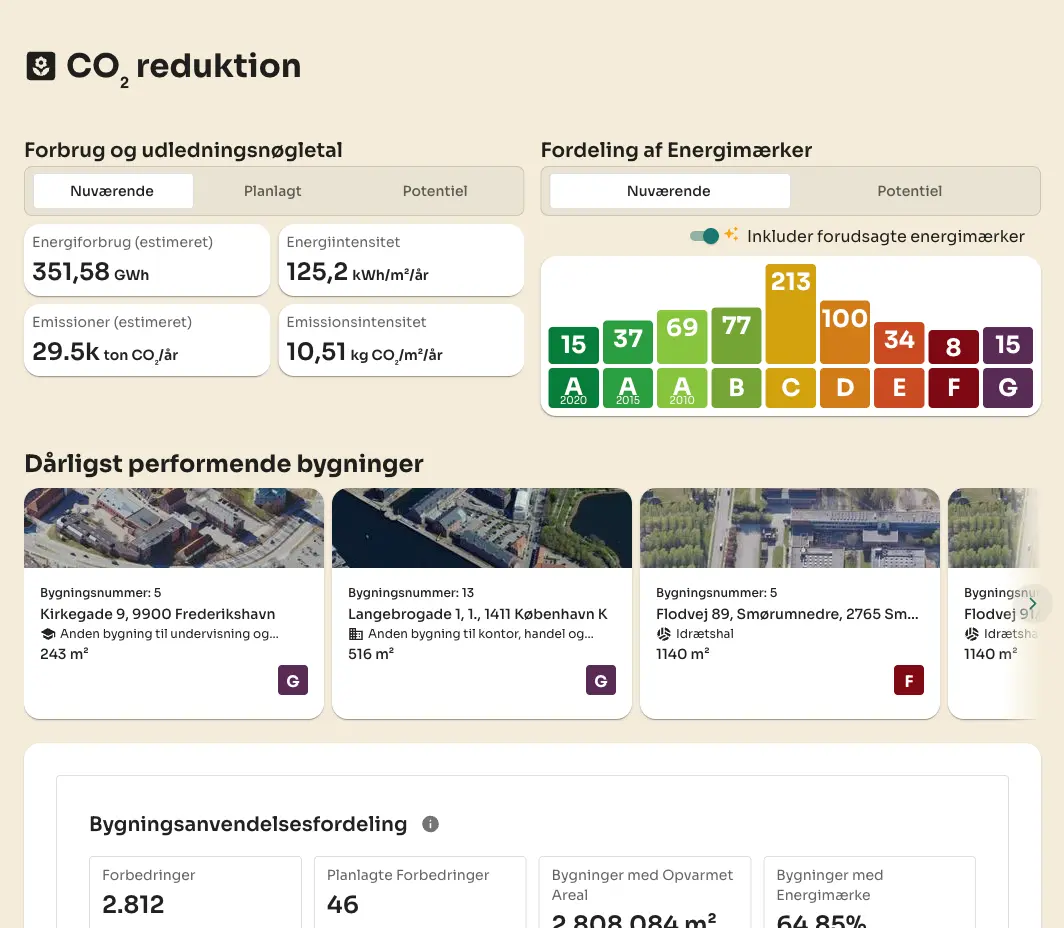The image size is (1064, 928).
Task: Click the A 2020 energy label tile
Action: click(x=573, y=387)
